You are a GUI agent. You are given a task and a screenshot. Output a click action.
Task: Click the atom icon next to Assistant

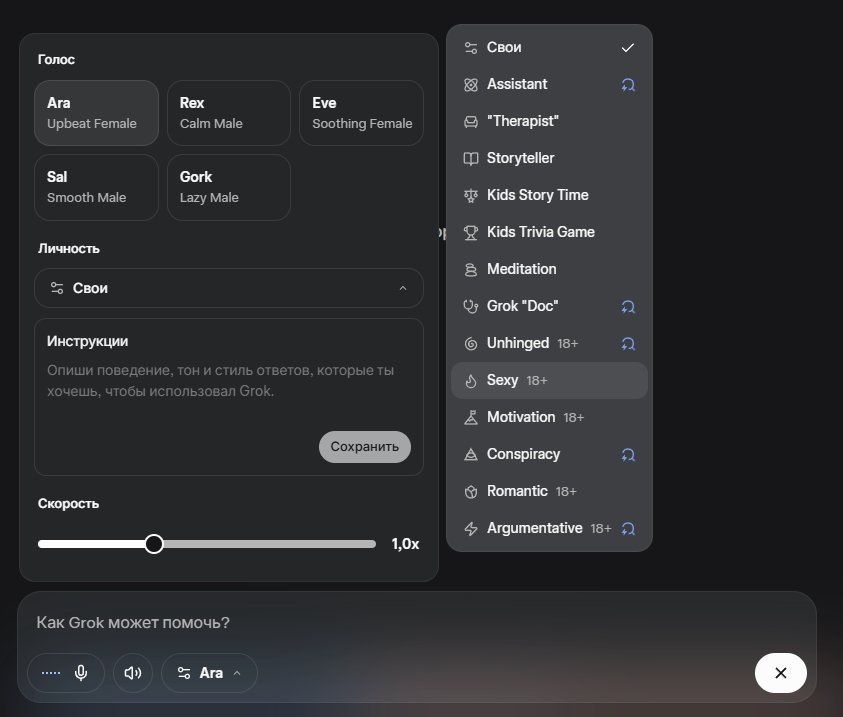(470, 85)
